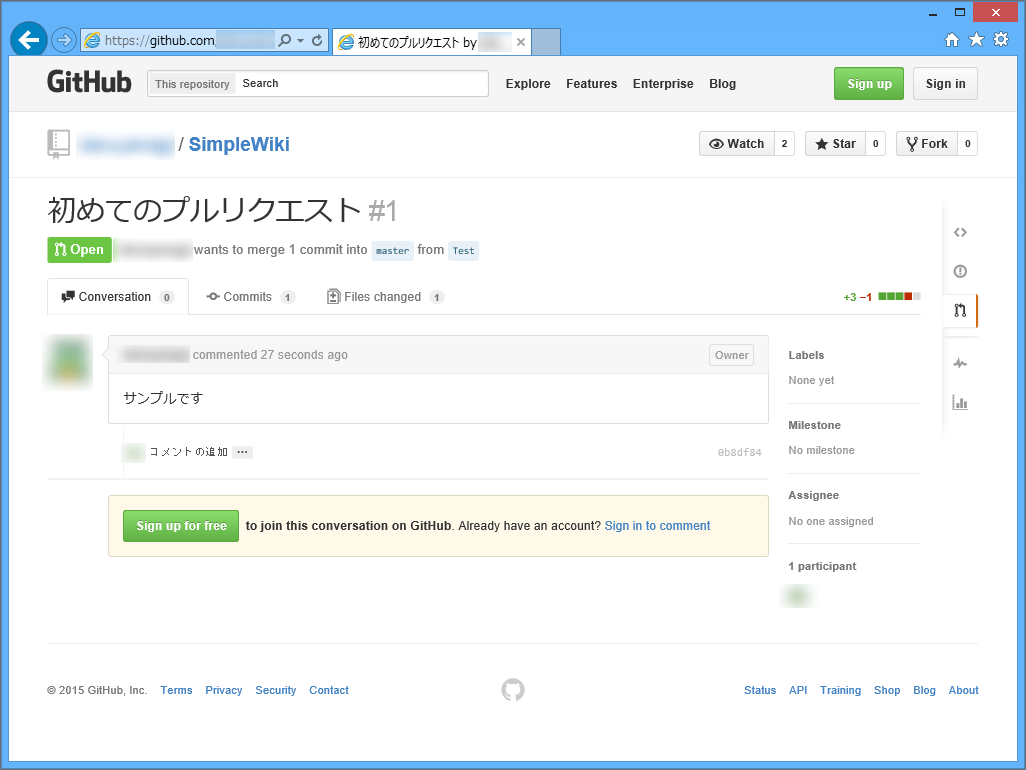The image size is (1026, 770).
Task: Click the diffstat colored bar
Action: point(899,296)
